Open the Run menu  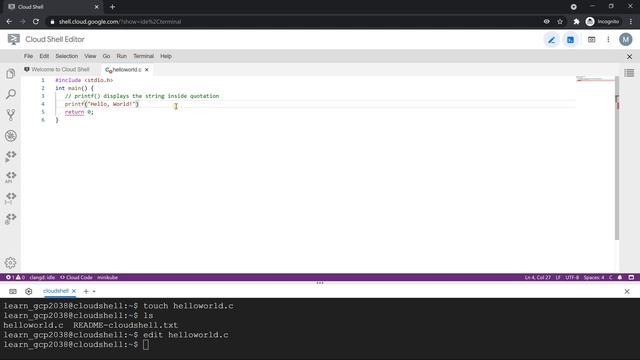click(x=122, y=56)
